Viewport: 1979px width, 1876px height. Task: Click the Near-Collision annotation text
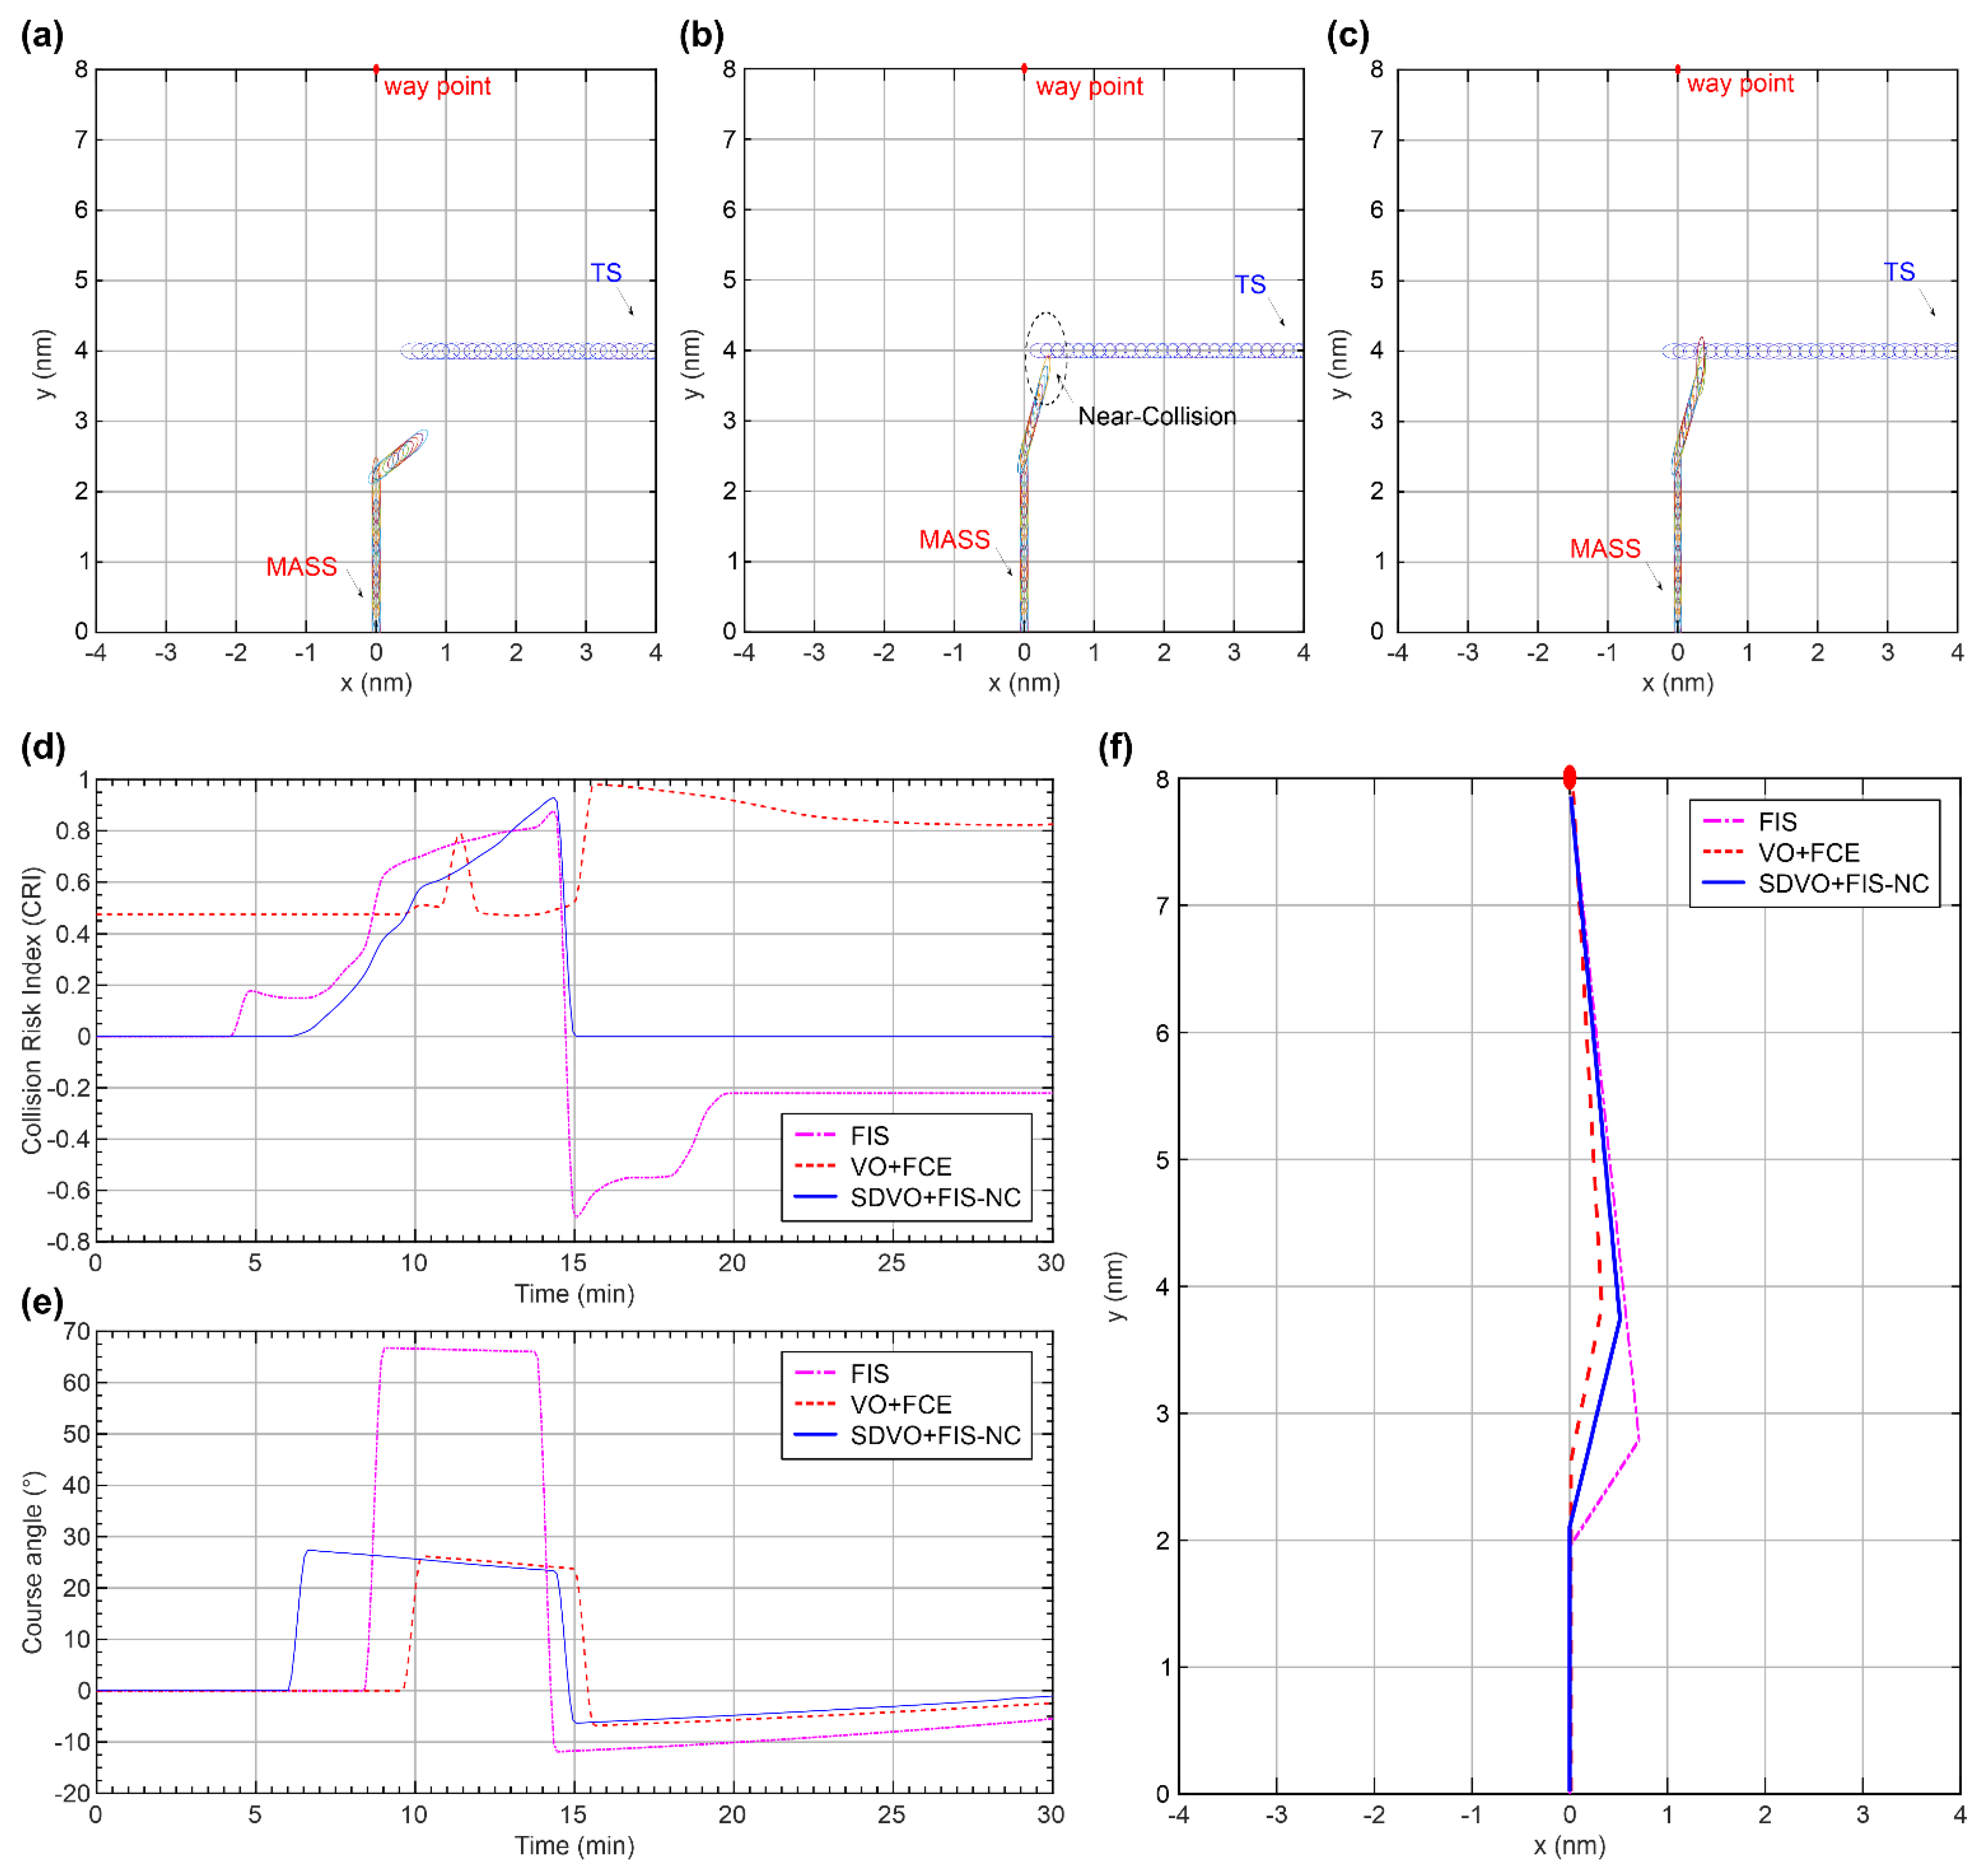coord(1157,416)
